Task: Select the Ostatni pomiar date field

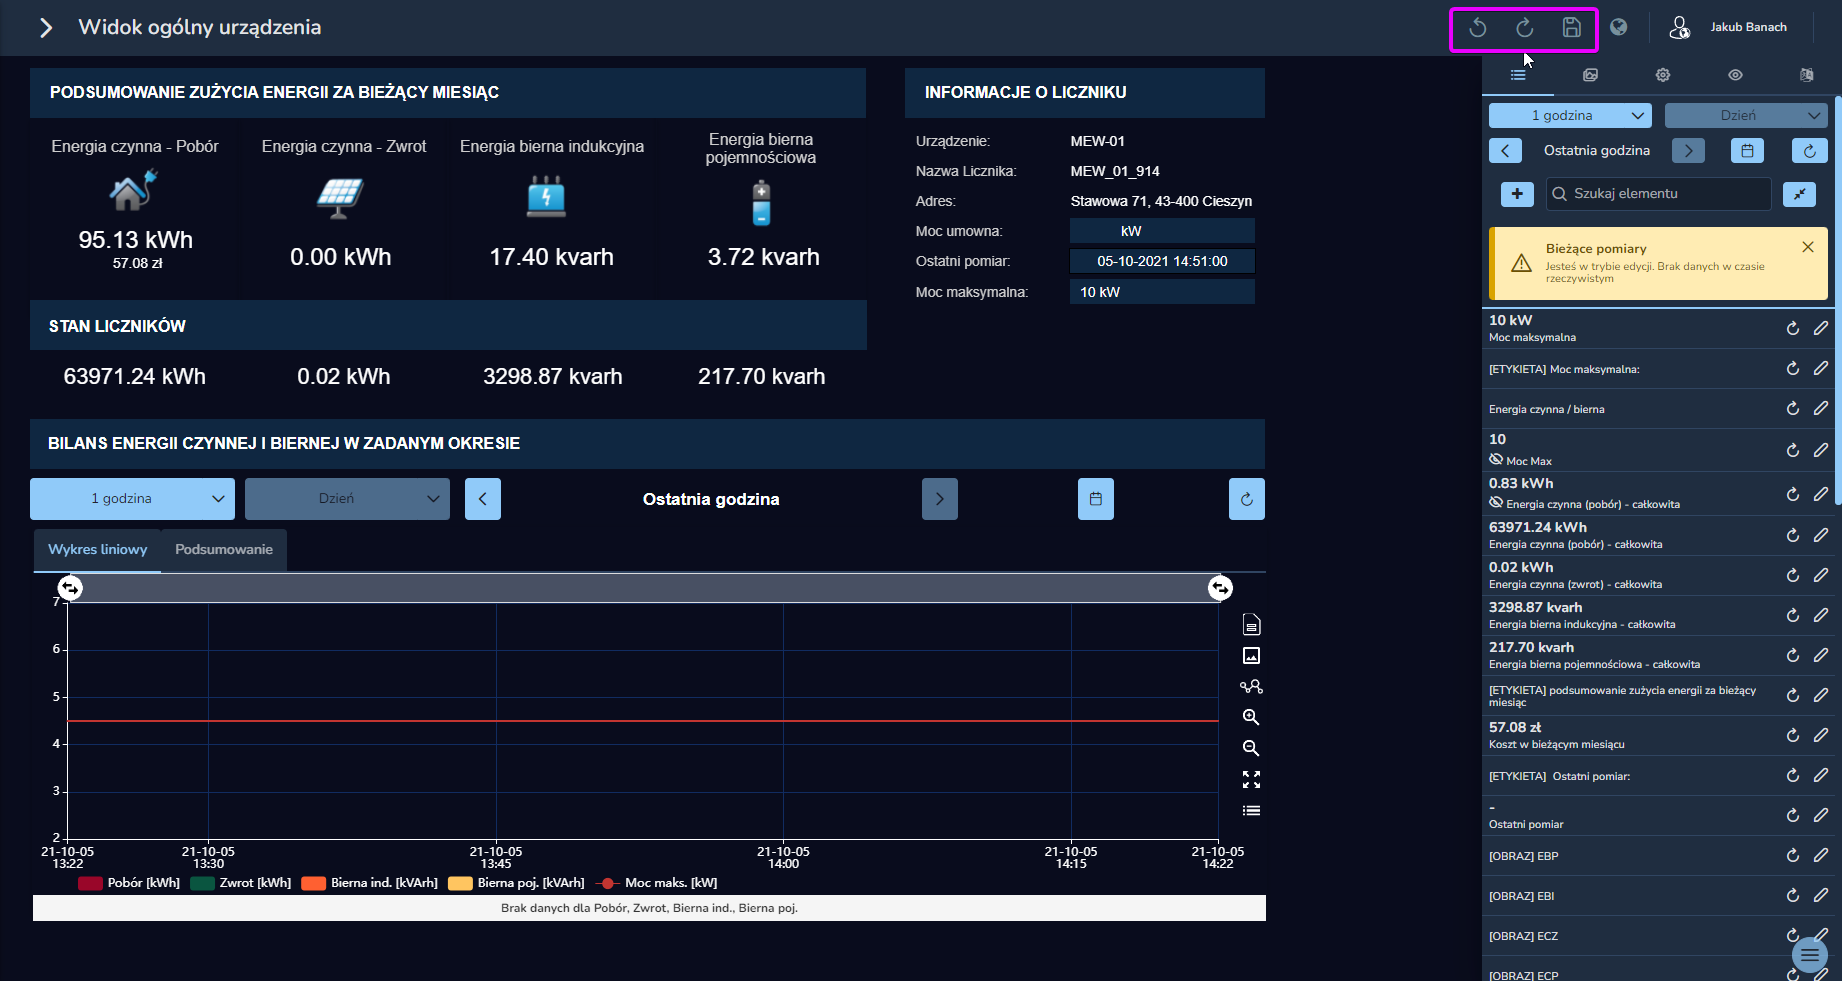Action: [x=1162, y=262]
